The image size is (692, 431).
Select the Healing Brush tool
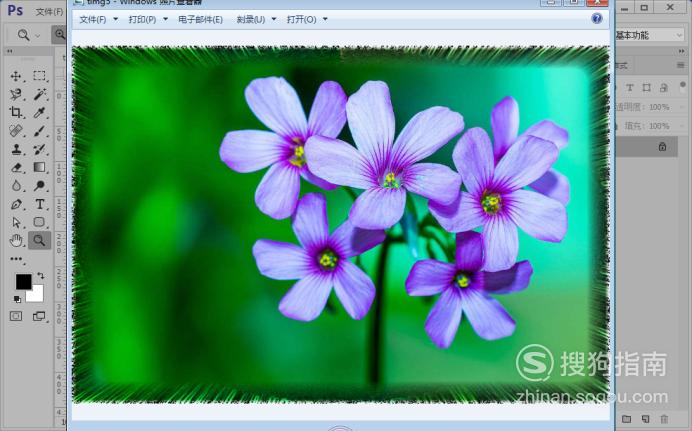tap(16, 131)
